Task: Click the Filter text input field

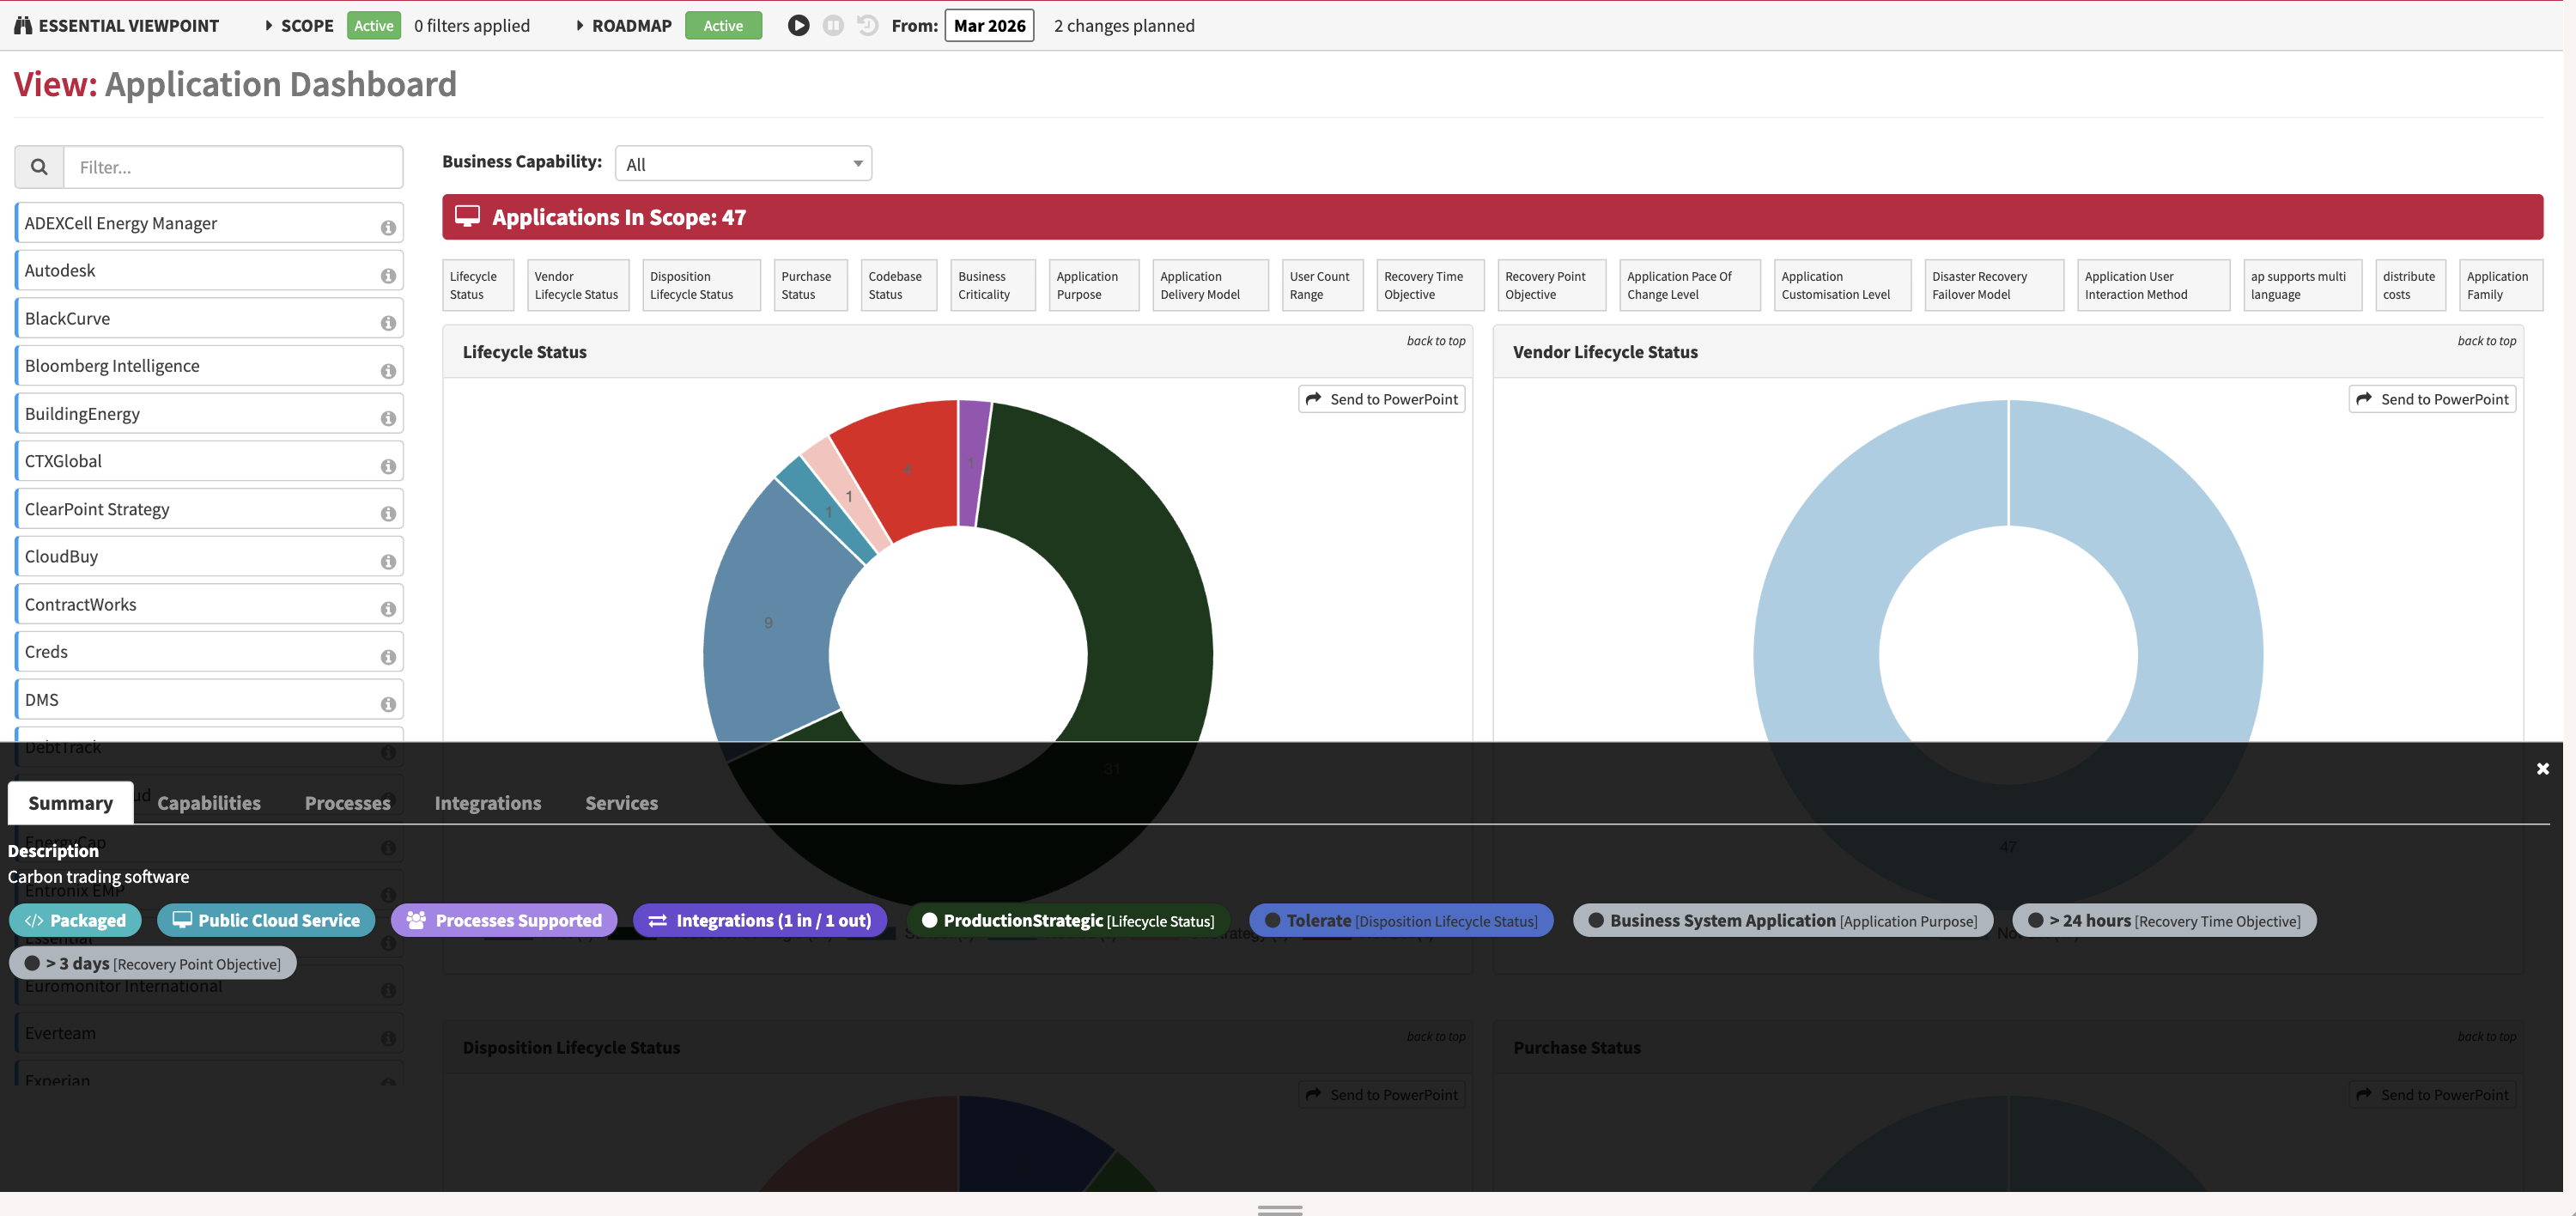Action: 233,167
